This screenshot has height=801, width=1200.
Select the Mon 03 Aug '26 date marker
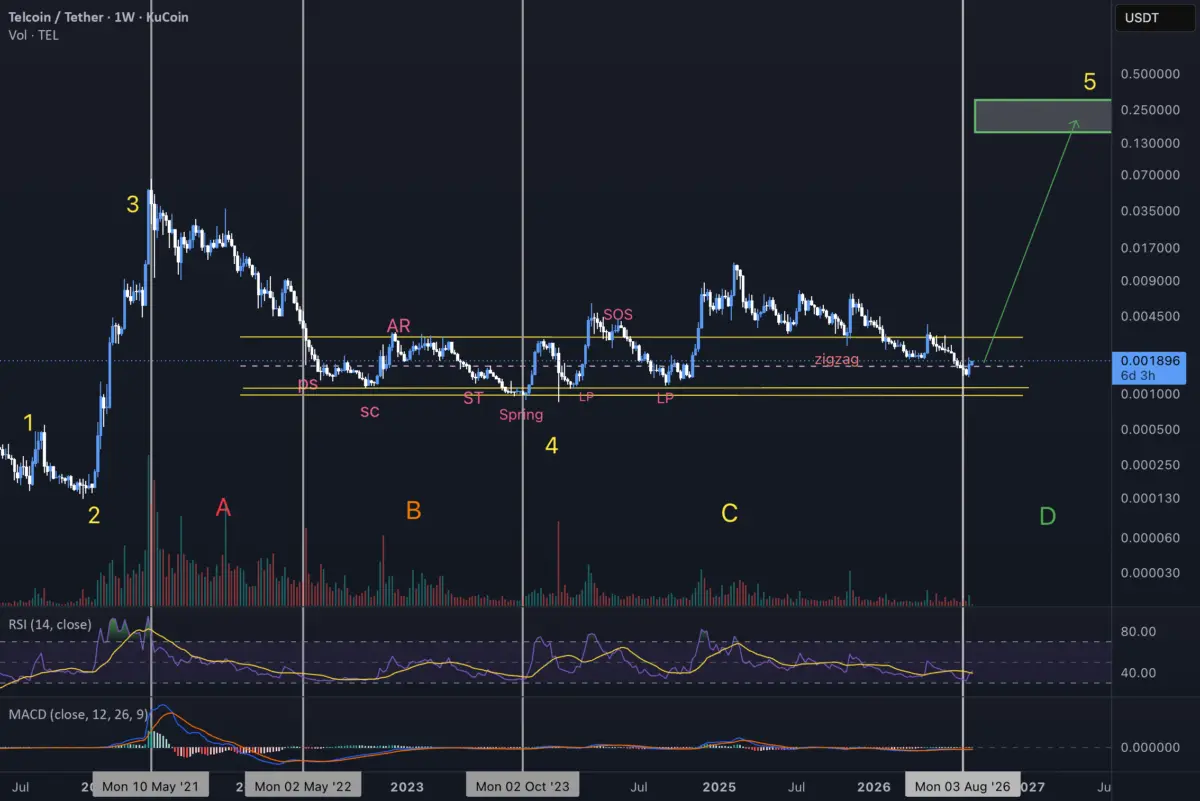[x=962, y=786]
